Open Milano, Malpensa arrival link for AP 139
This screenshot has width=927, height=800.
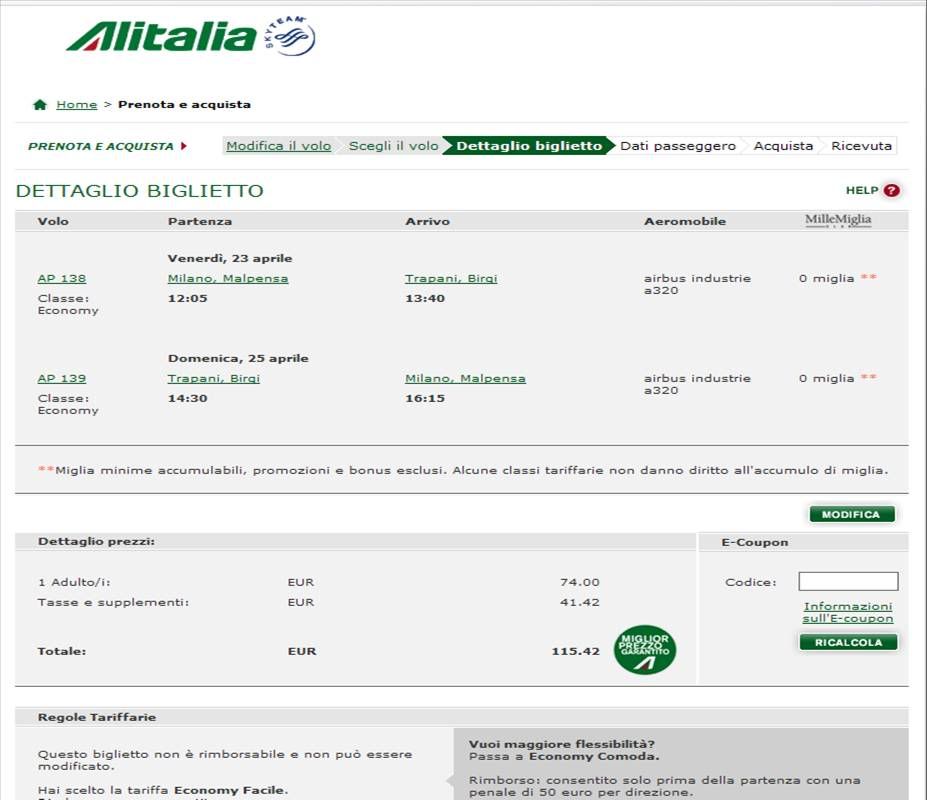pos(465,378)
